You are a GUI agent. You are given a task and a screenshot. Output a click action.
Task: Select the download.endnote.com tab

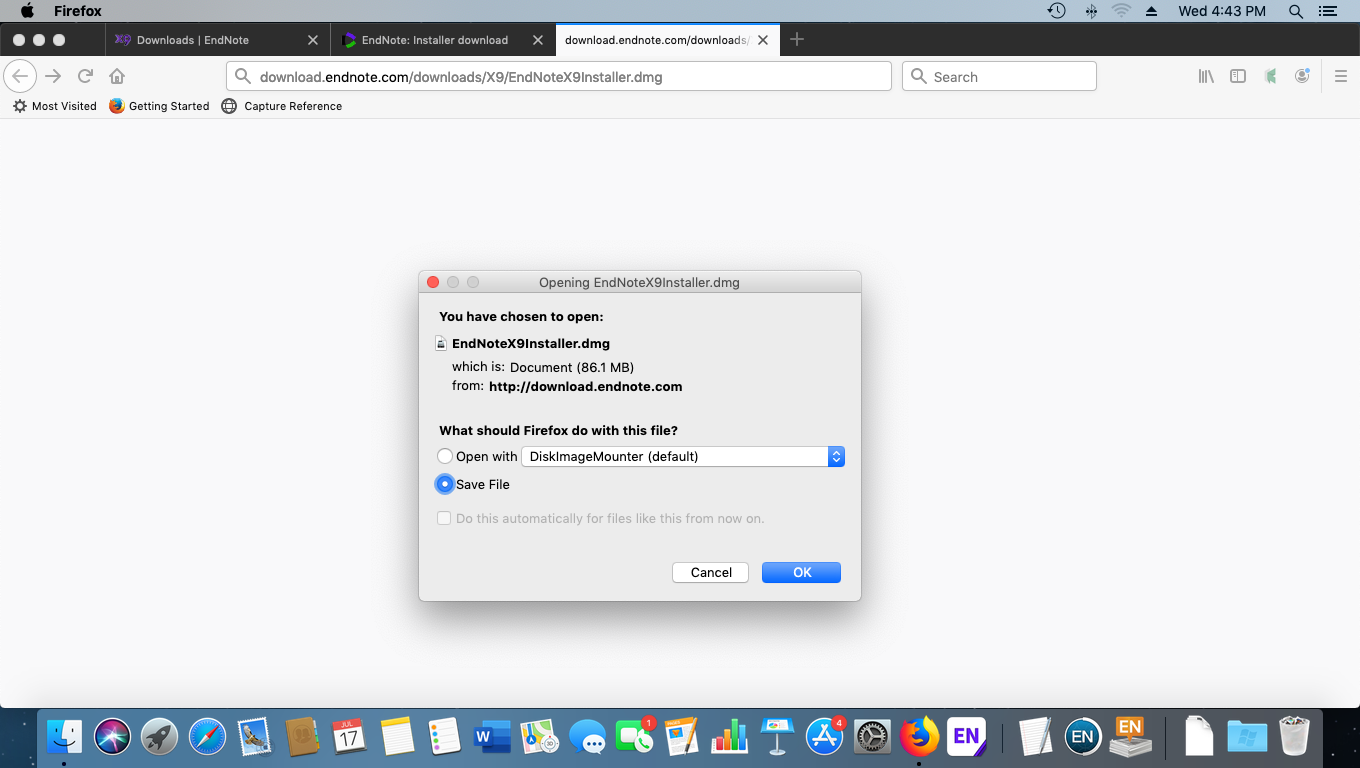(x=656, y=40)
